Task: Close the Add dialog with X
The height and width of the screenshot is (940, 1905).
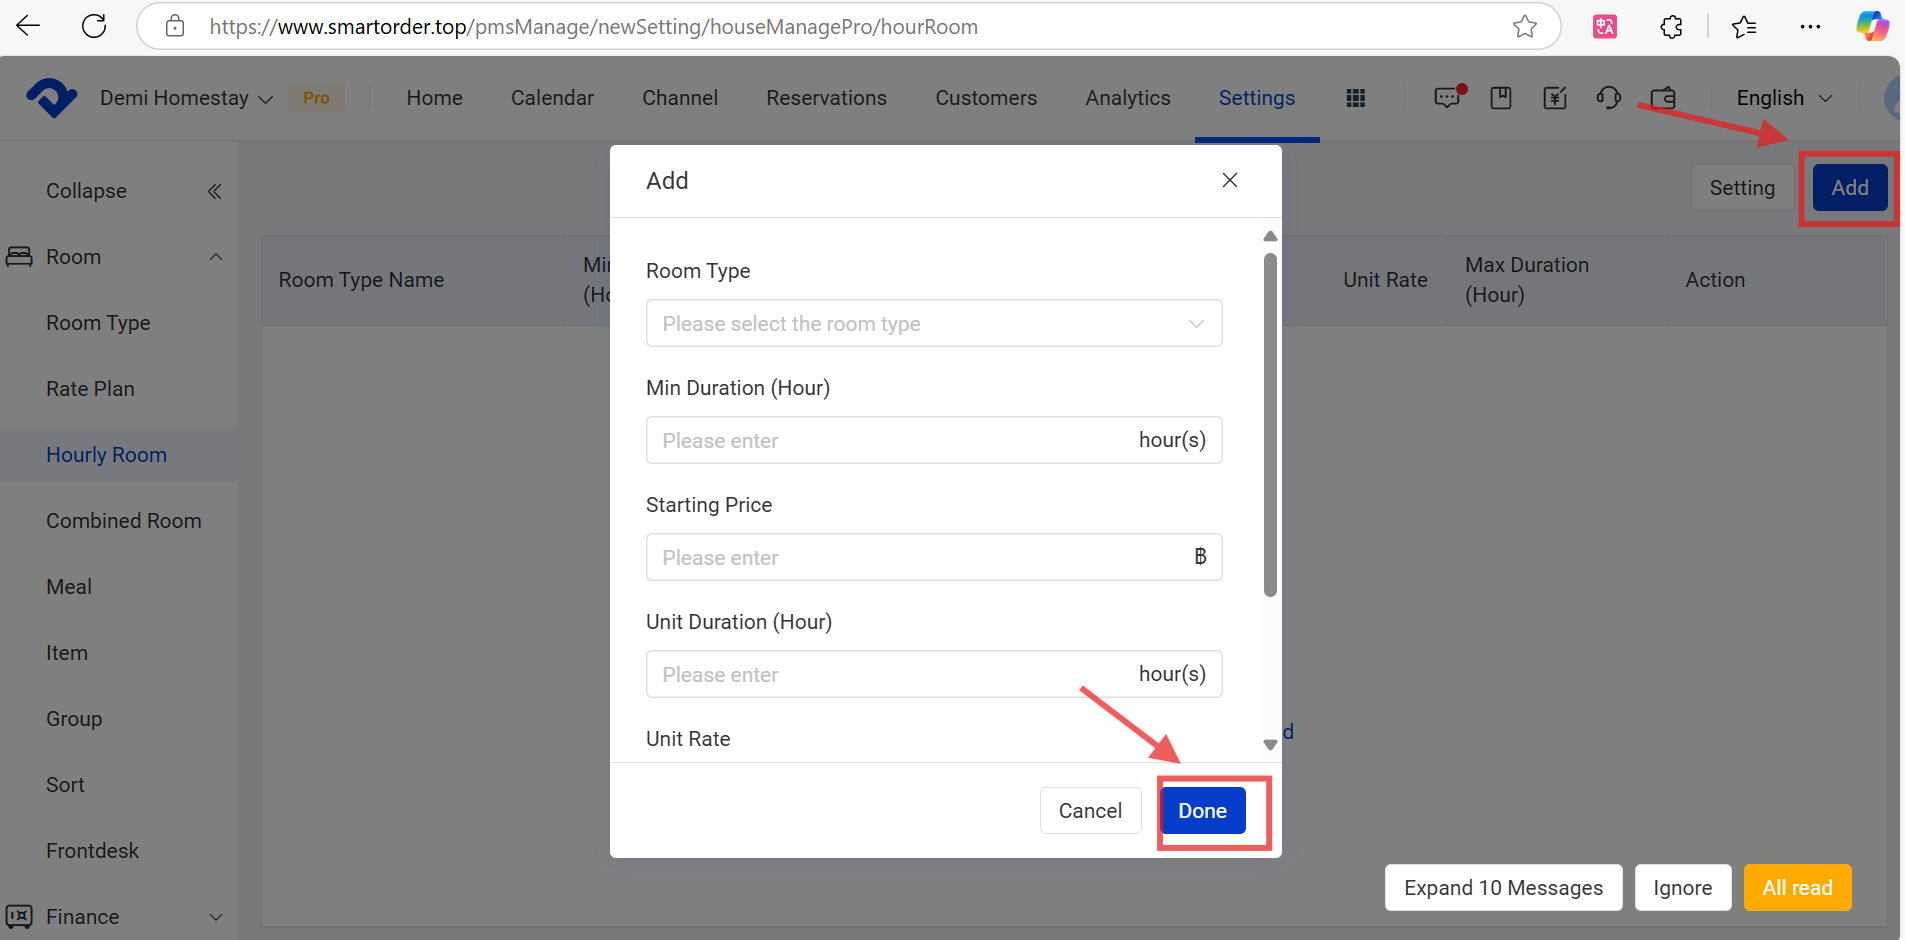Action: click(x=1229, y=180)
